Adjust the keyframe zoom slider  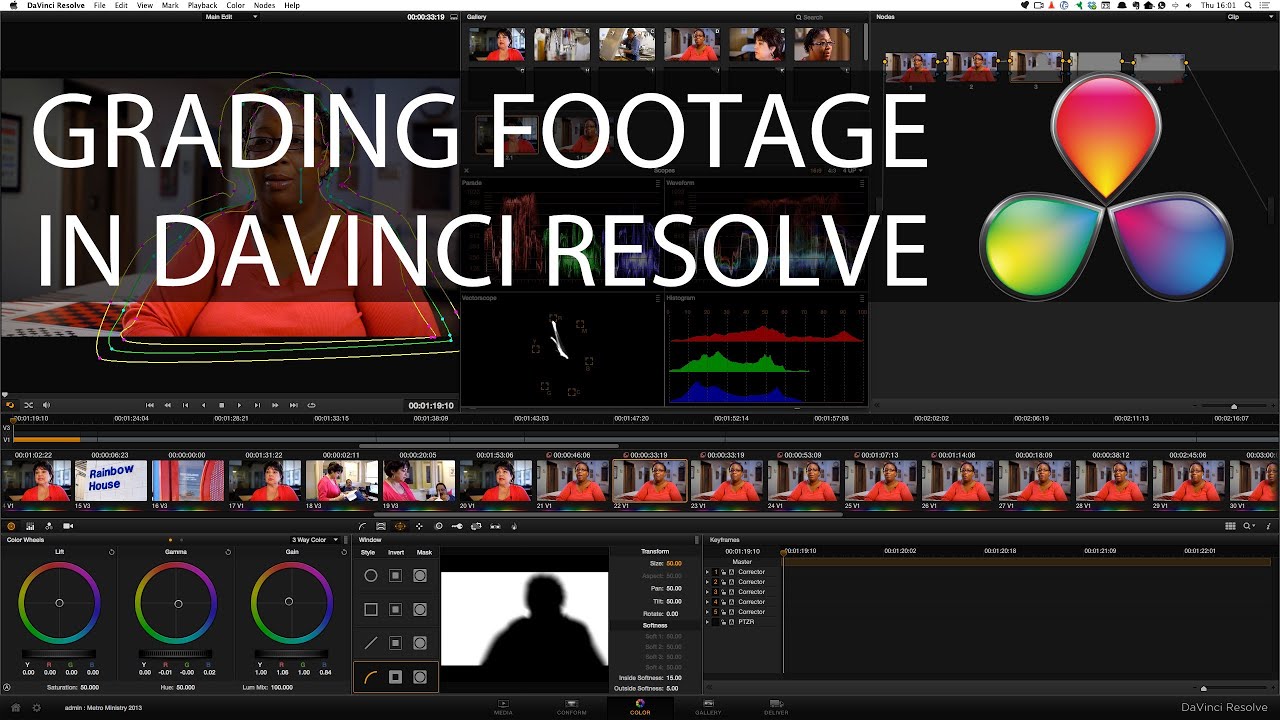[x=1204, y=688]
